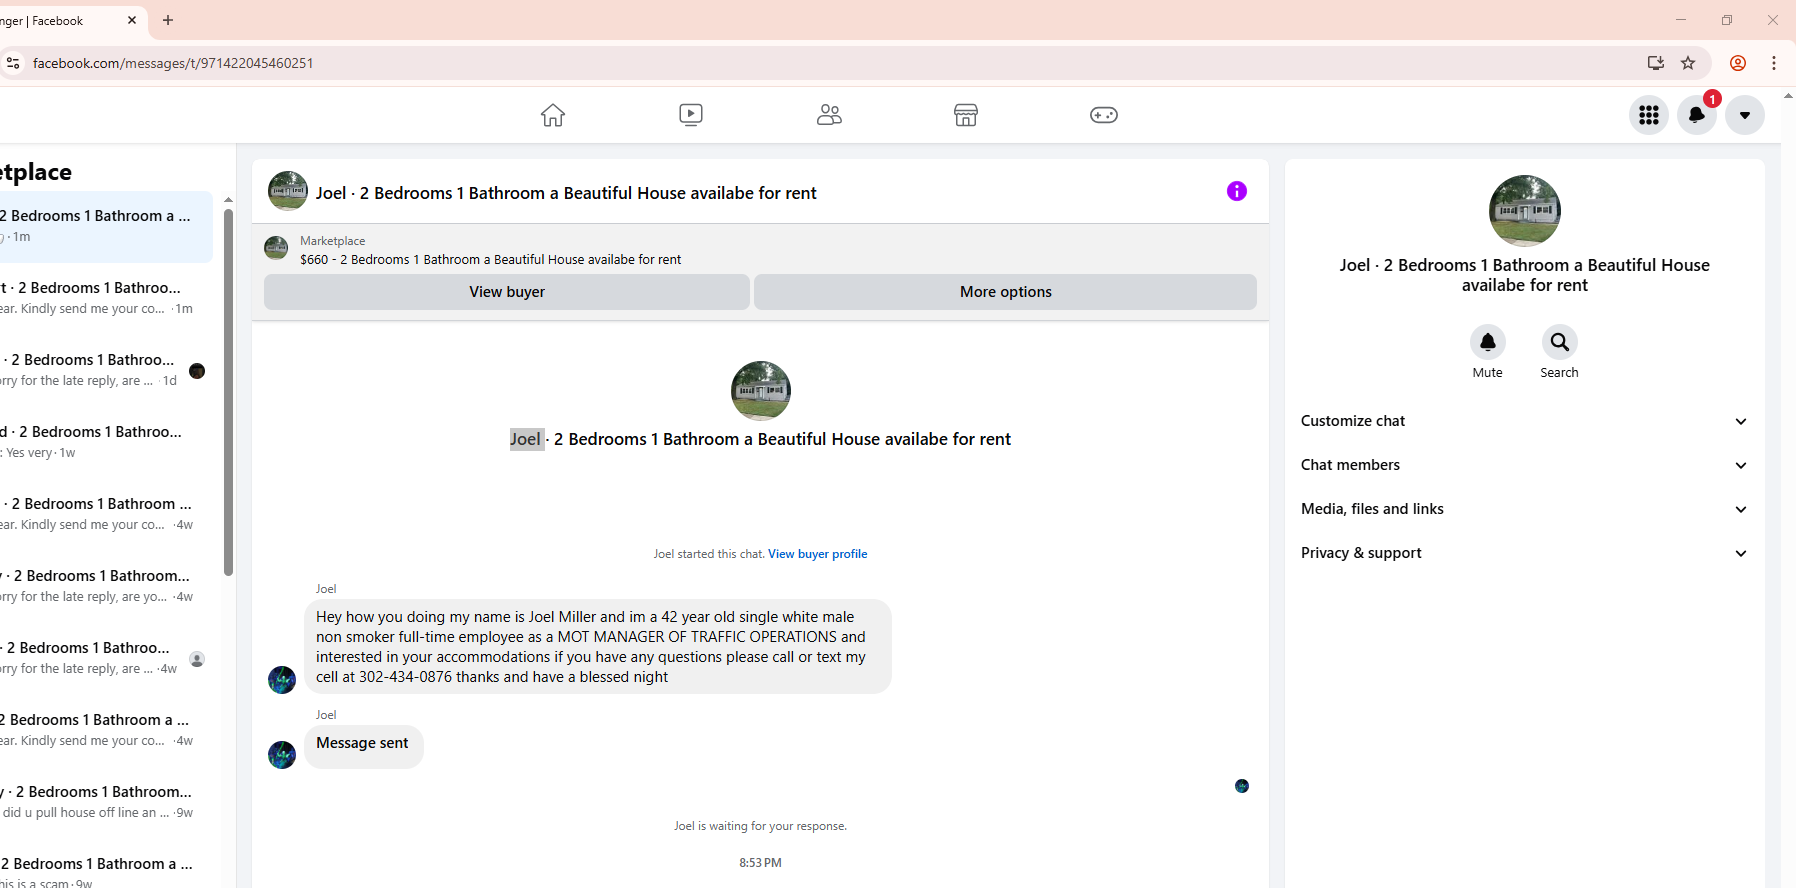Expand Chat members section

(x=1525, y=465)
